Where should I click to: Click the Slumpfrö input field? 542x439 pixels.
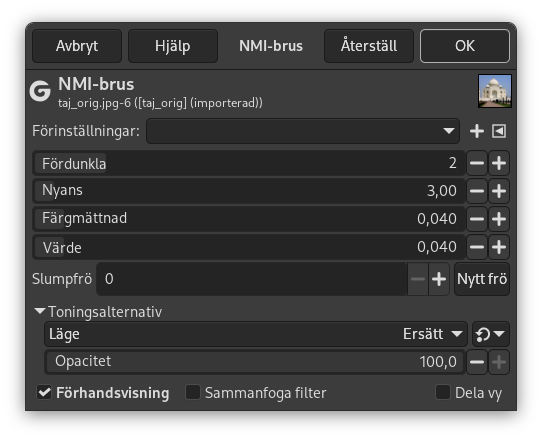252,279
